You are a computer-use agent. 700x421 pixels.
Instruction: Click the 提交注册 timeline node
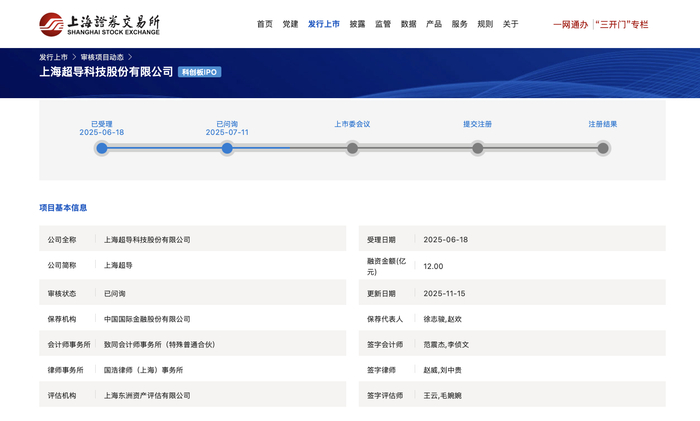click(478, 148)
